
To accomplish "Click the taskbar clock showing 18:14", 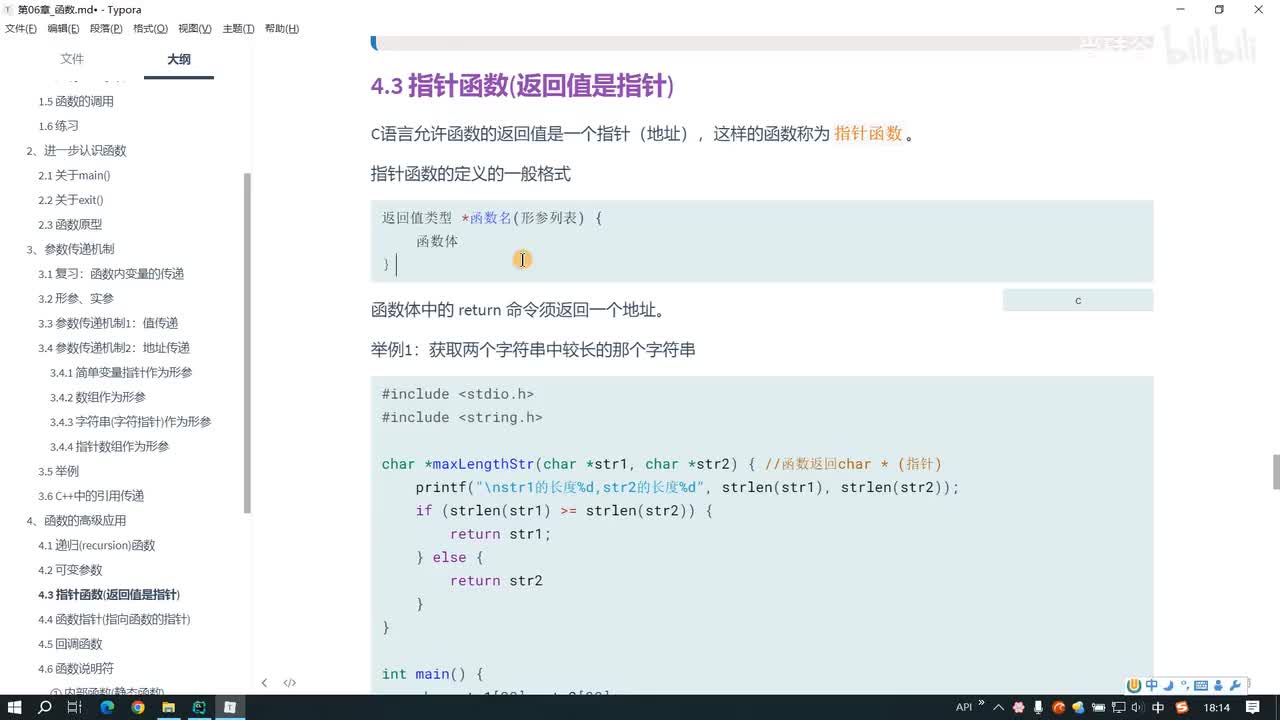I will (x=1217, y=707).
